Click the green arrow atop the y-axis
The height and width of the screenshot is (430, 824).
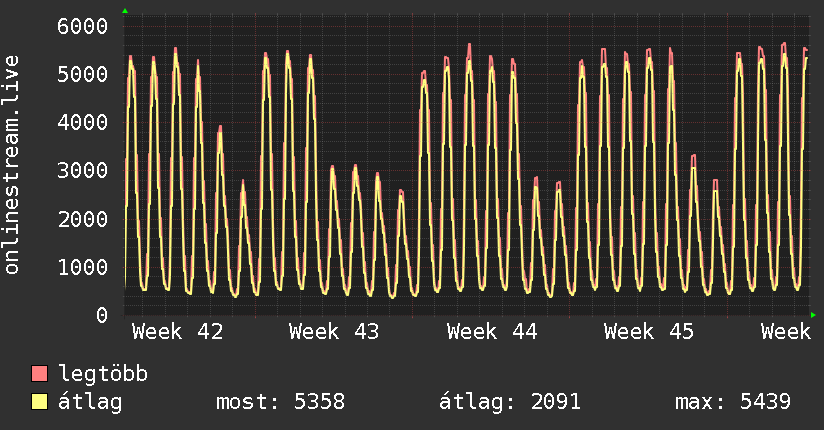click(125, 11)
